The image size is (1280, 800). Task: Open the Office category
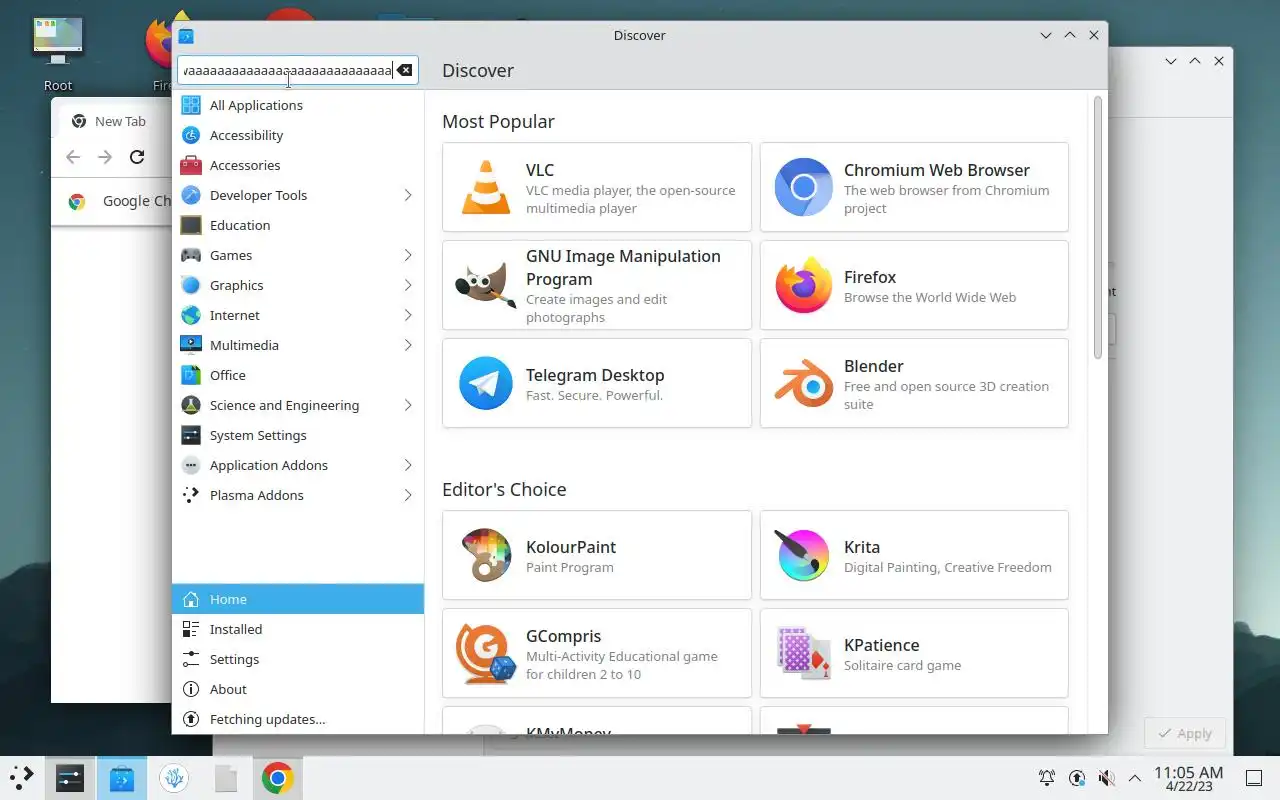pos(298,375)
